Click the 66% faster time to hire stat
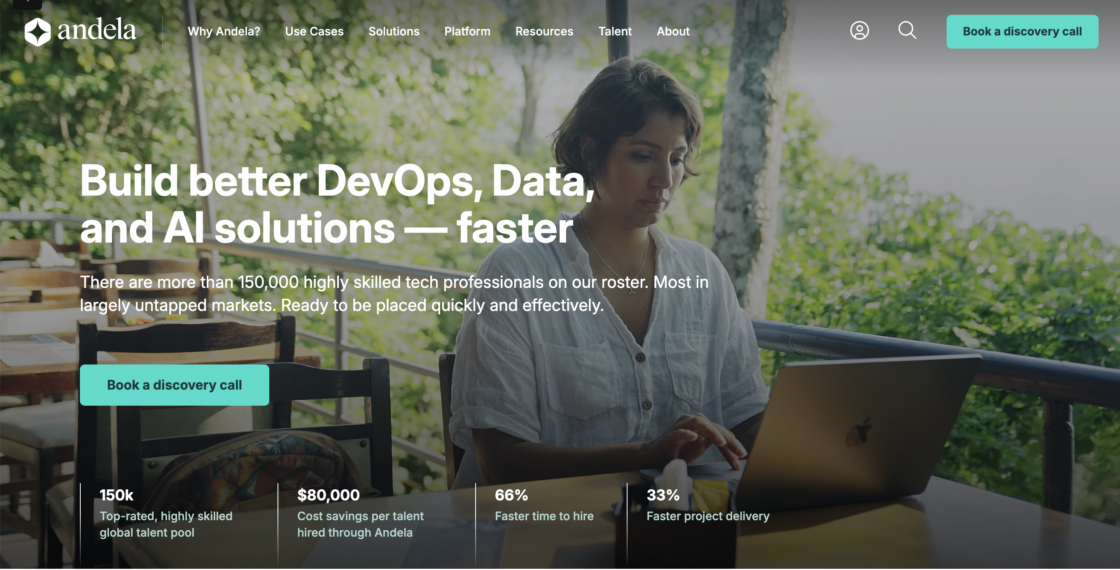 544,506
